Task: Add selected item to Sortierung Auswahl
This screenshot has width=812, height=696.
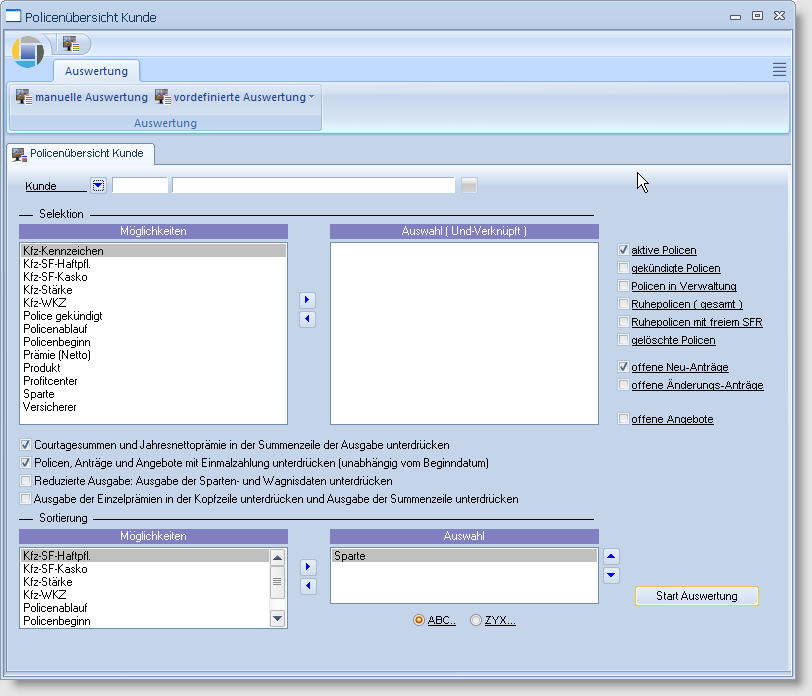Action: [308, 567]
